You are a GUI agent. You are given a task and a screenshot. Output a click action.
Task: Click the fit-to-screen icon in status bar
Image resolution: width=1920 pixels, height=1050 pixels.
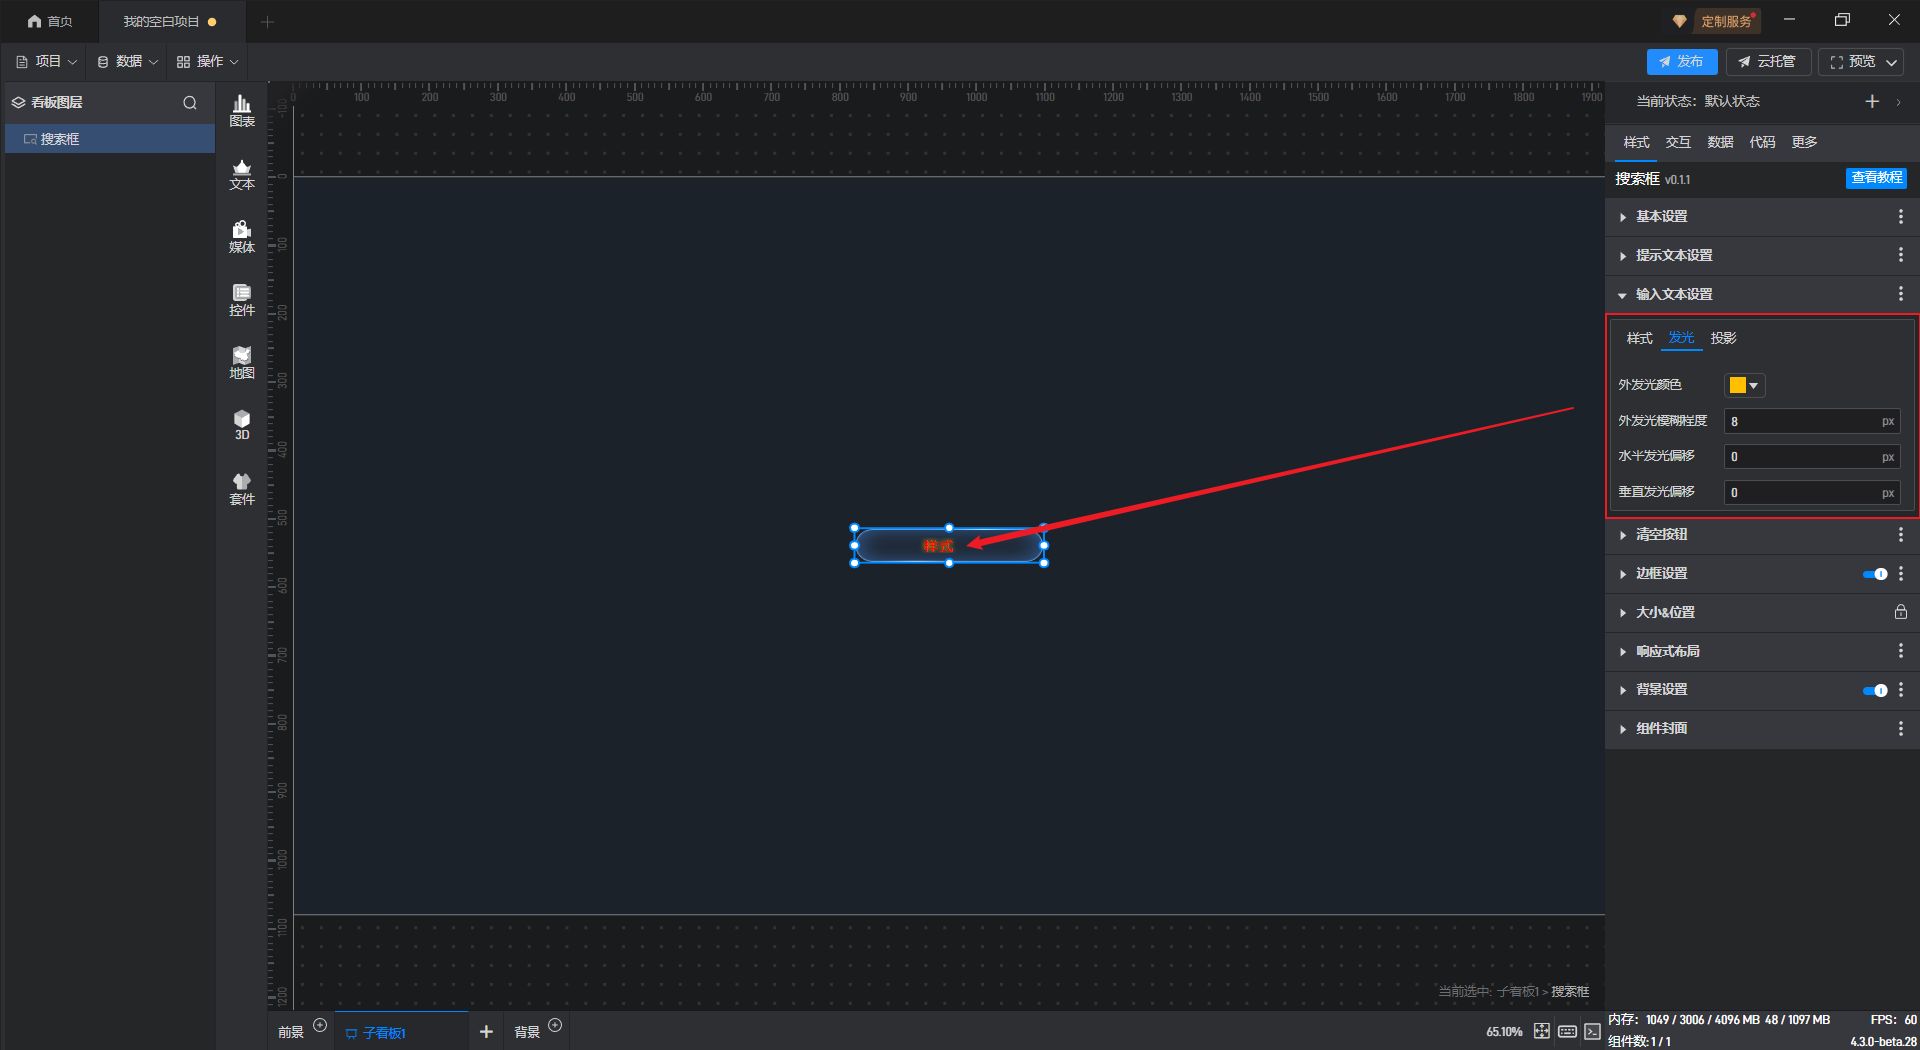coord(1542,1031)
